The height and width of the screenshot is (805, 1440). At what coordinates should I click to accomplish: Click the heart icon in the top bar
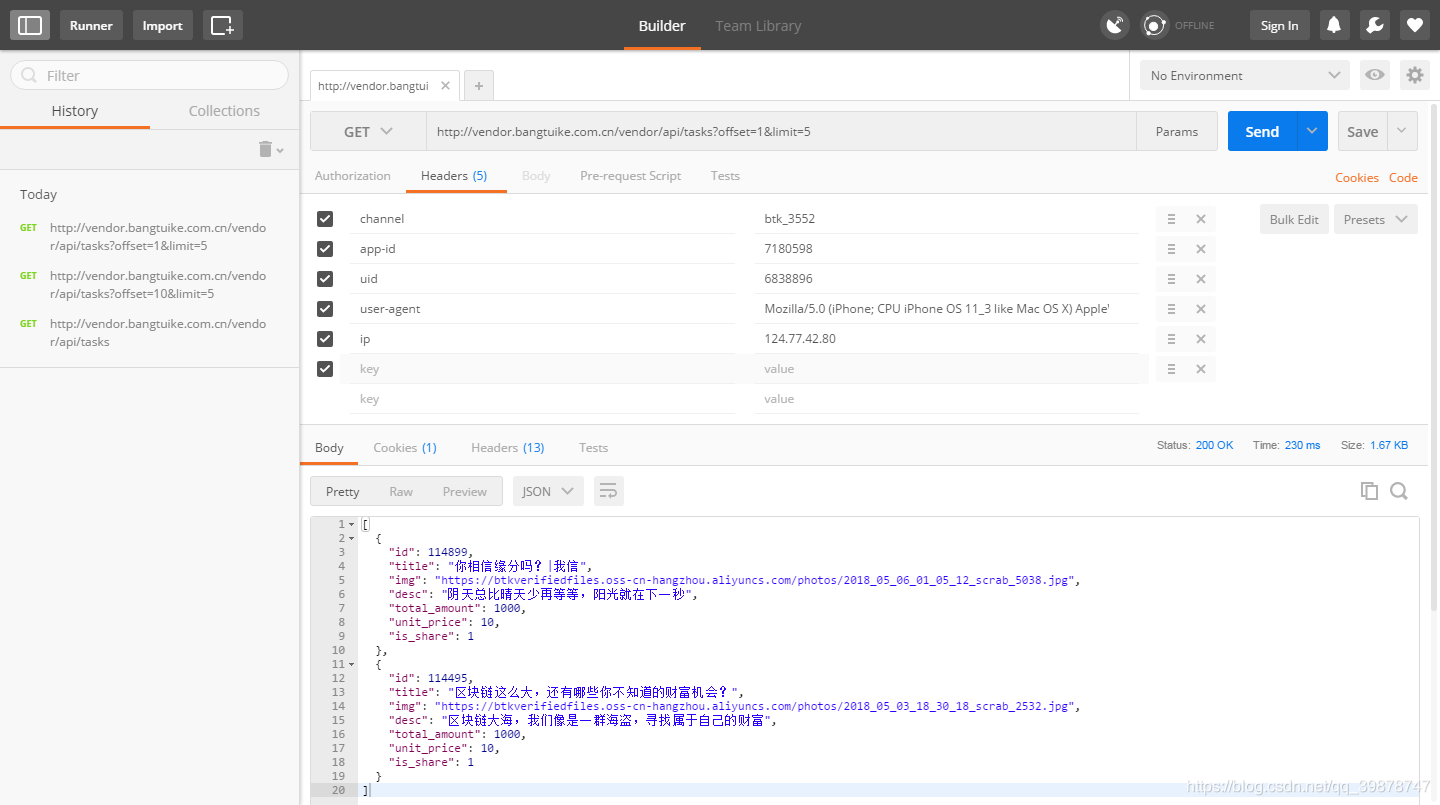coord(1414,25)
